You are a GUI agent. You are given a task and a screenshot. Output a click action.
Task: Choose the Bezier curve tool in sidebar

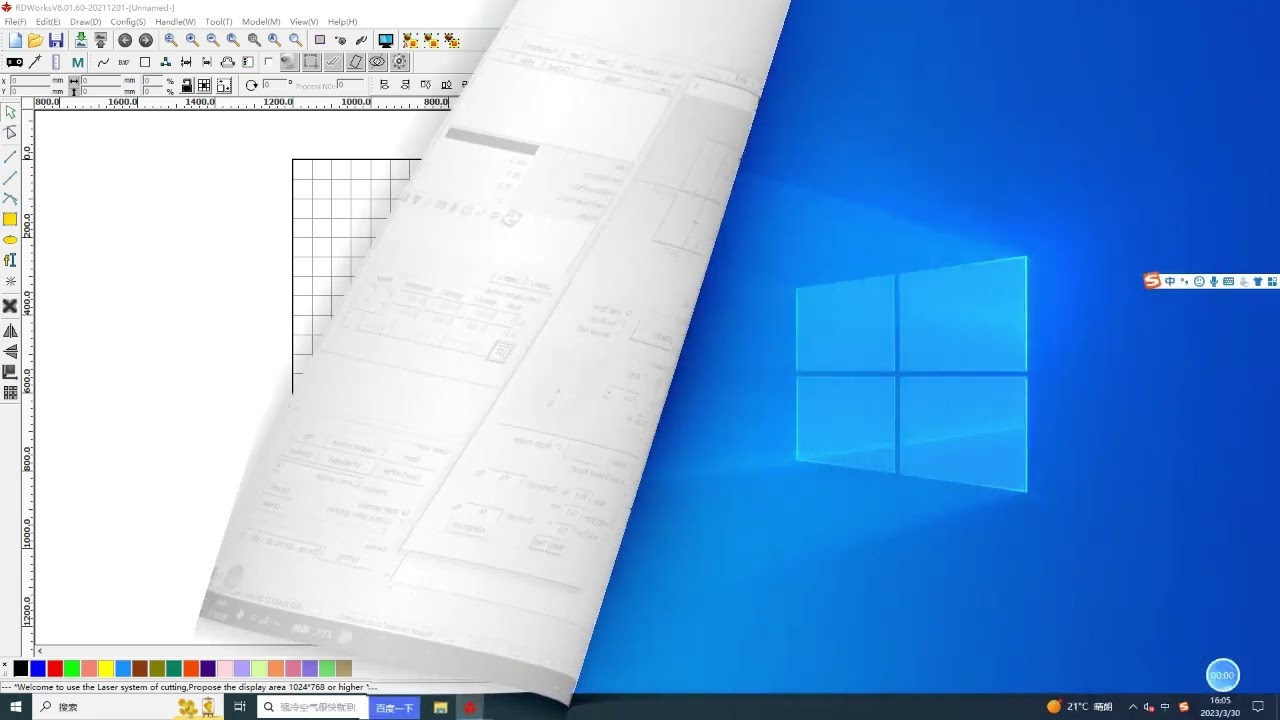(x=10, y=199)
